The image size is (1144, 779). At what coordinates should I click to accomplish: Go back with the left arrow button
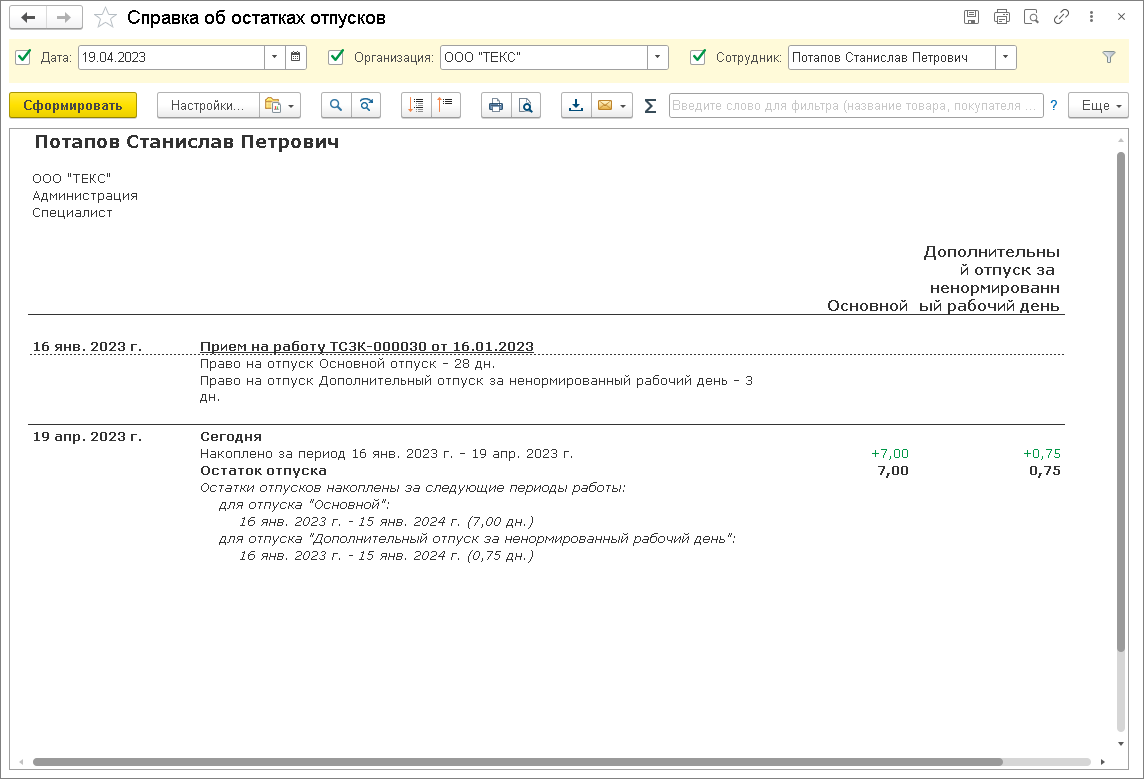coord(28,18)
